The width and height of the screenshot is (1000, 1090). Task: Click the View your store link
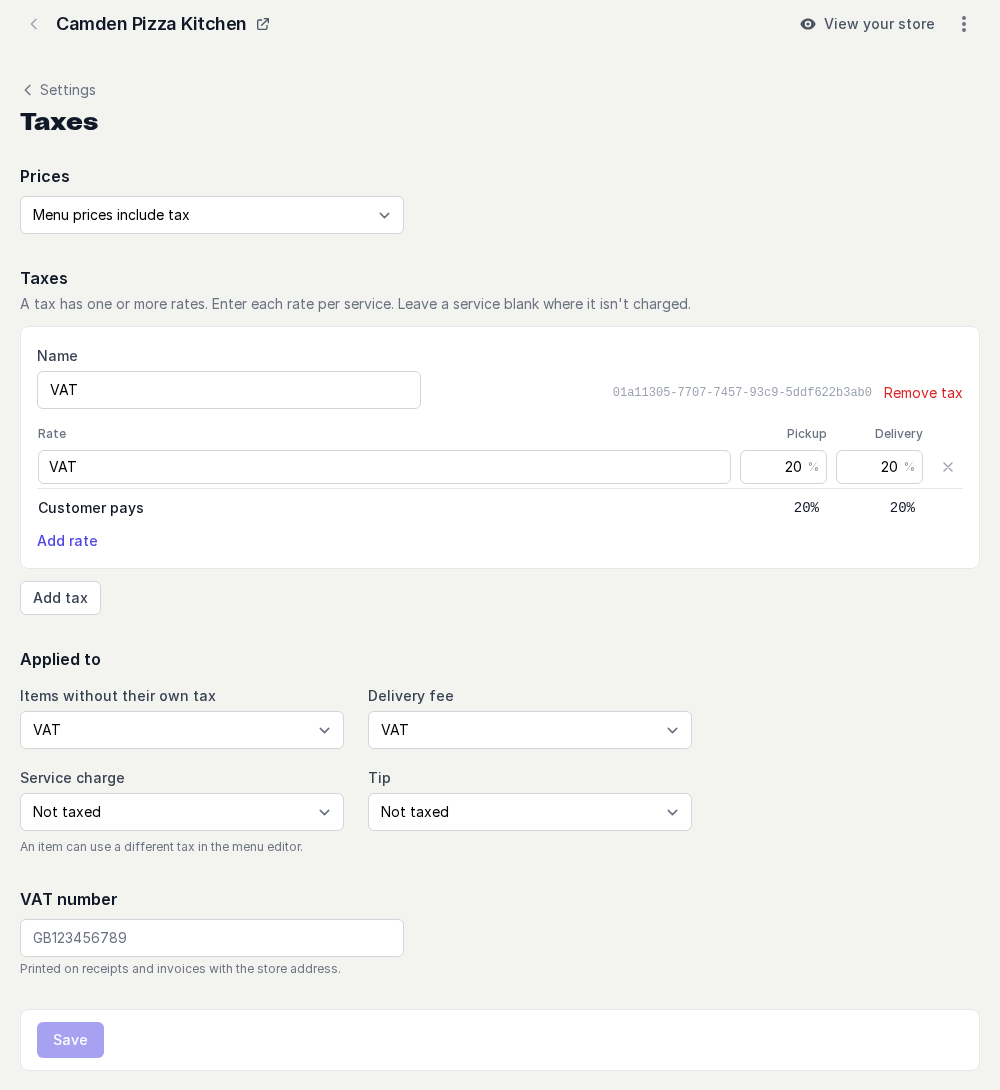pos(867,24)
